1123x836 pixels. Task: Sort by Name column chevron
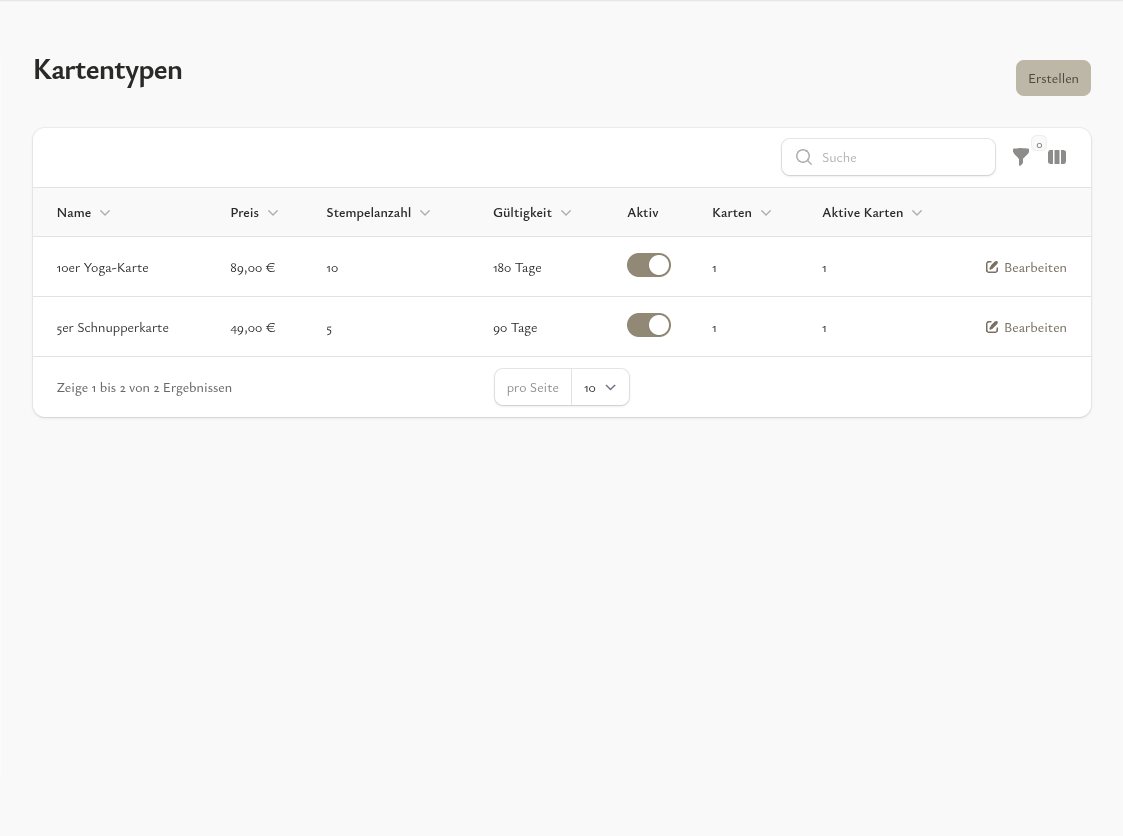click(x=105, y=213)
